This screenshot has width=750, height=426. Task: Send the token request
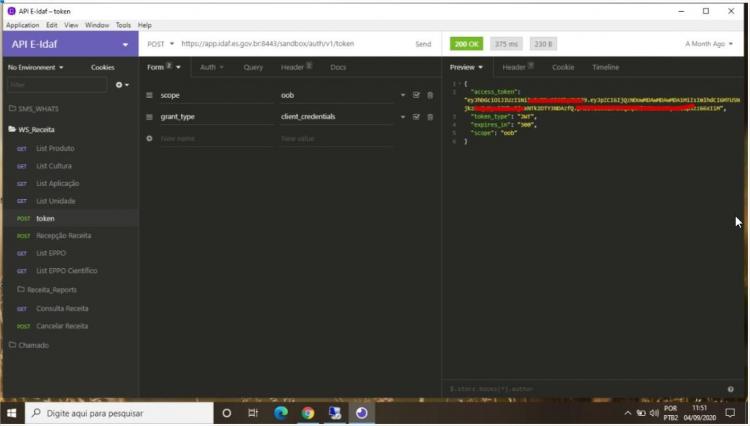pyautogui.click(x=423, y=44)
